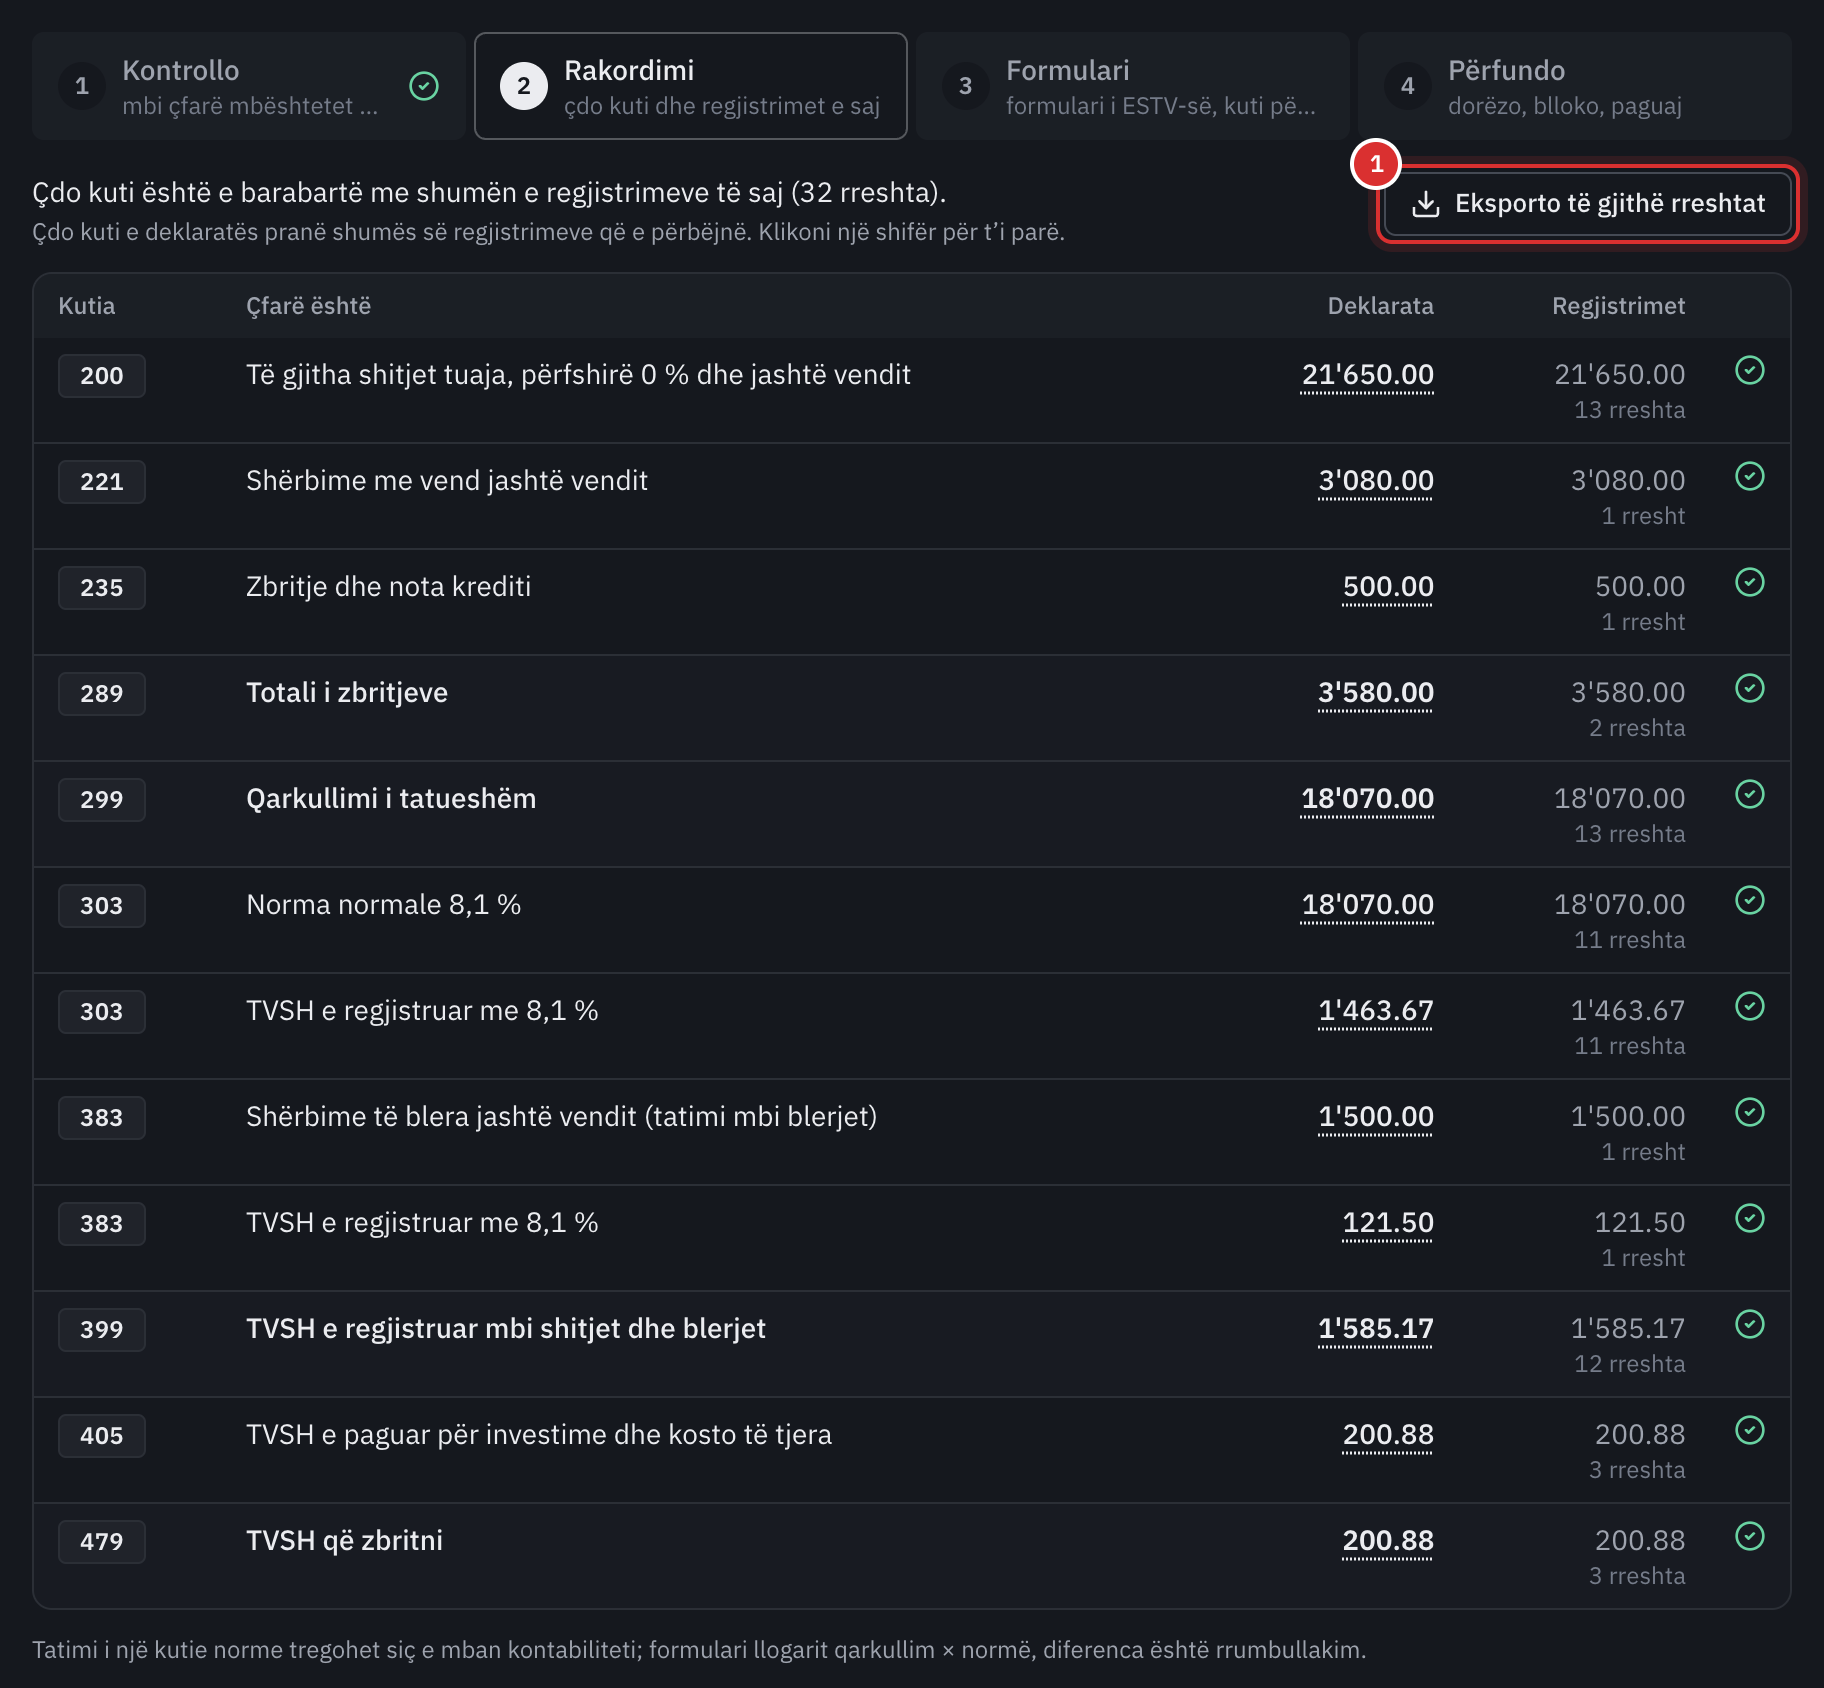Open declaration amount 3'580.00 for box 289
Screen dimensions: 1824x1688
1375,693
